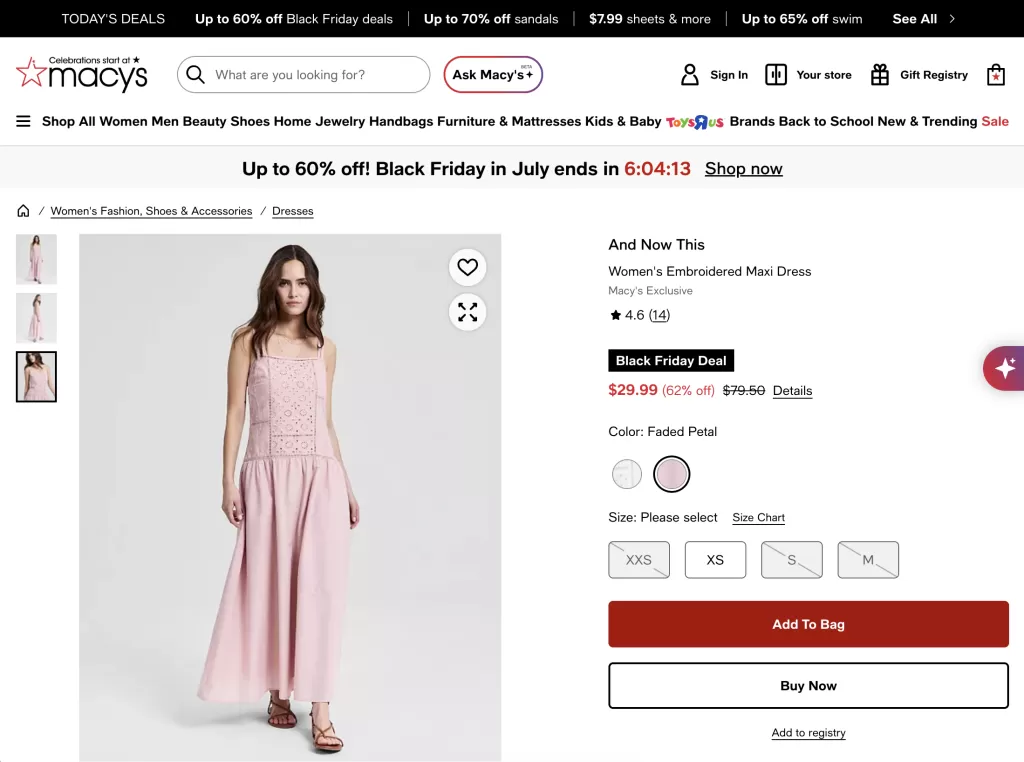Select size M option
The width and height of the screenshot is (1024, 762).
click(868, 560)
